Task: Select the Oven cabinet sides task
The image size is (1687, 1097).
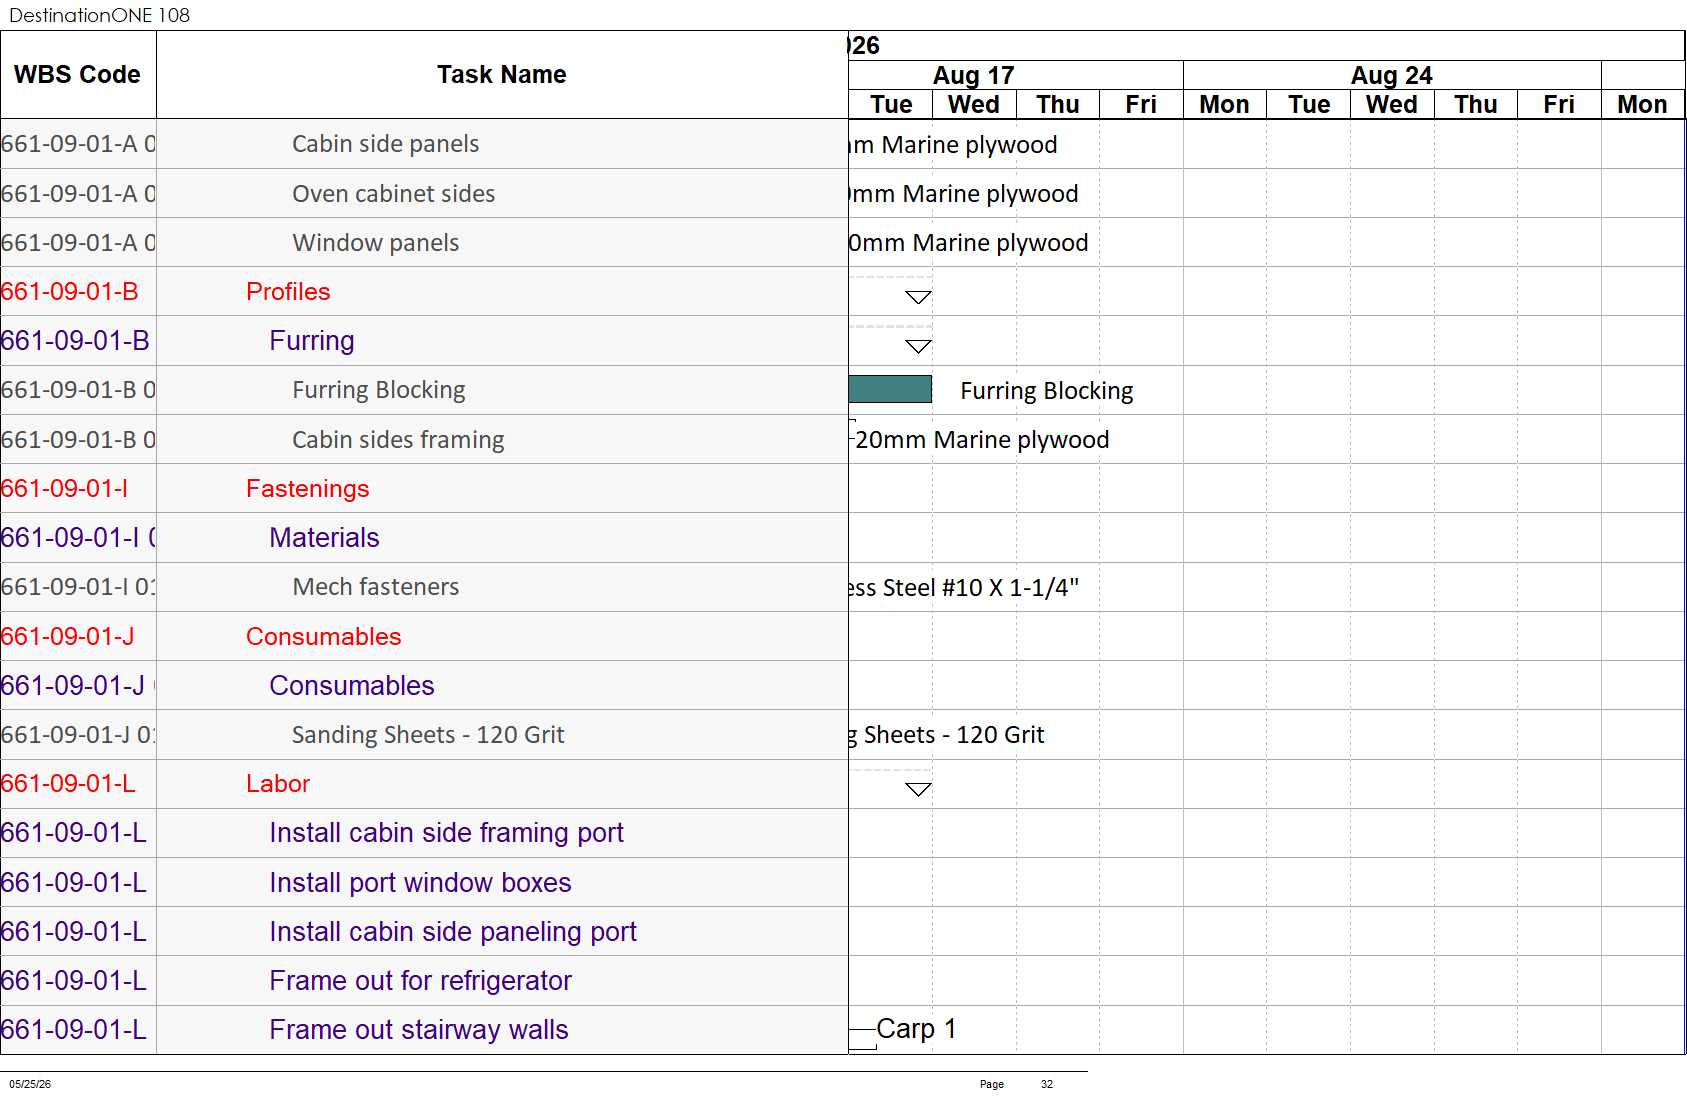Action: [x=393, y=194]
